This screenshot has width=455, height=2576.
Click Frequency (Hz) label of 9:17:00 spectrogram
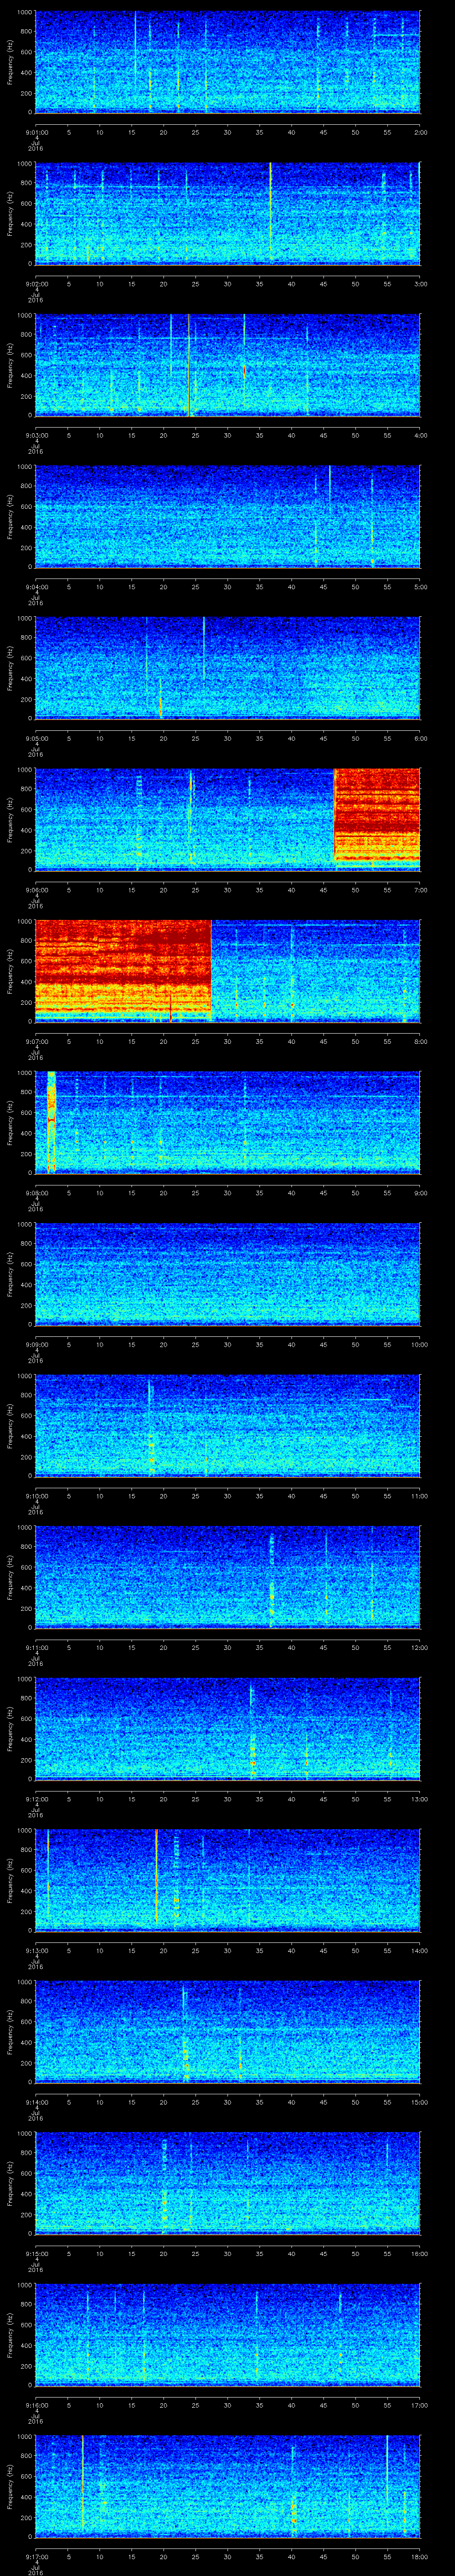coord(10,2487)
